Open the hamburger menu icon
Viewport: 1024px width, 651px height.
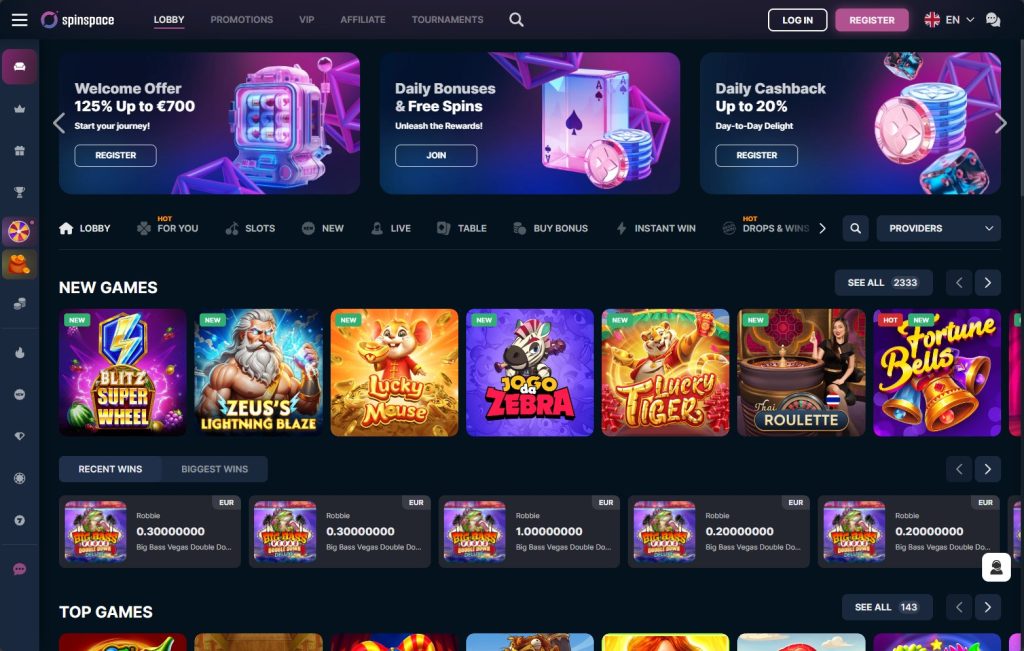point(20,20)
